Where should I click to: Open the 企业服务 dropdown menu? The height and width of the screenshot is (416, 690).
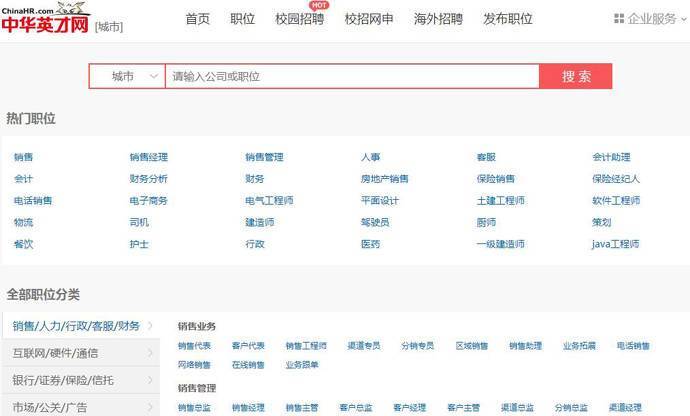pyautogui.click(x=650, y=18)
